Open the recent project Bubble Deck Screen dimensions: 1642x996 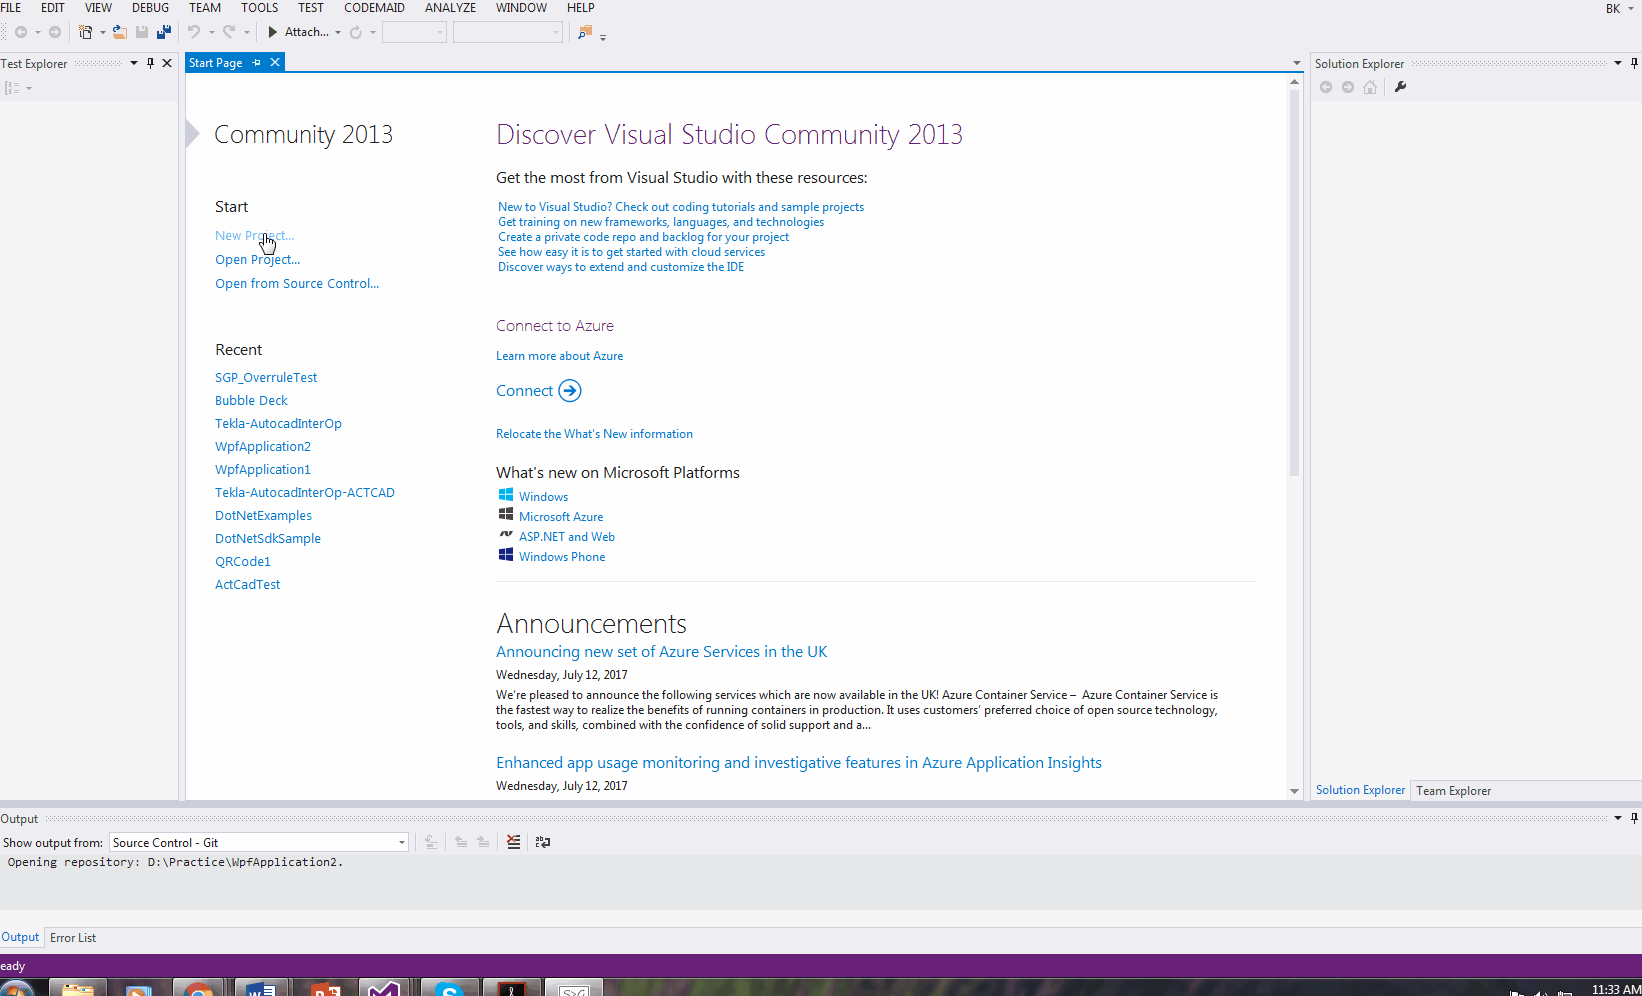point(251,400)
